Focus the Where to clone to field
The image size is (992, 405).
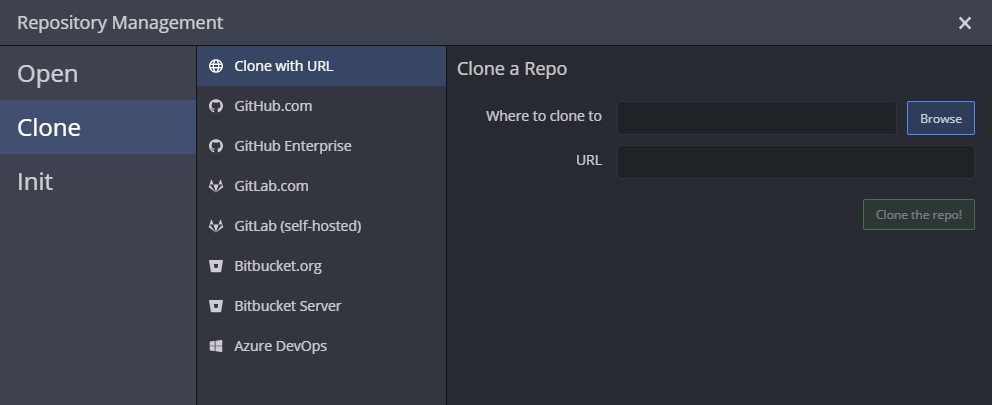756,117
